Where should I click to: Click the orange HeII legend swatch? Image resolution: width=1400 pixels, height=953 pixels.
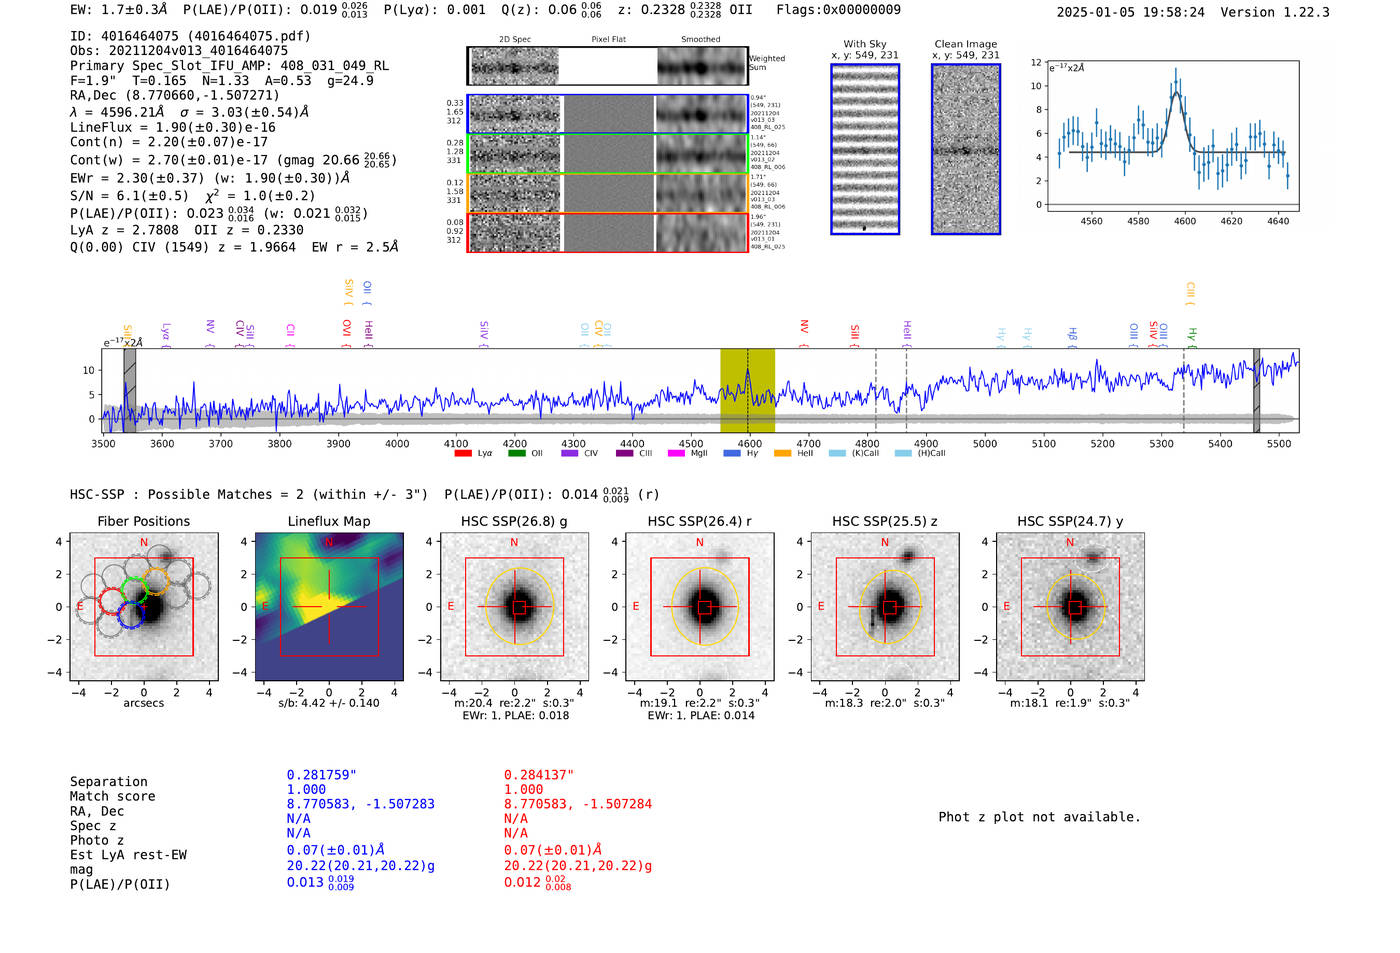pyautogui.click(x=782, y=453)
